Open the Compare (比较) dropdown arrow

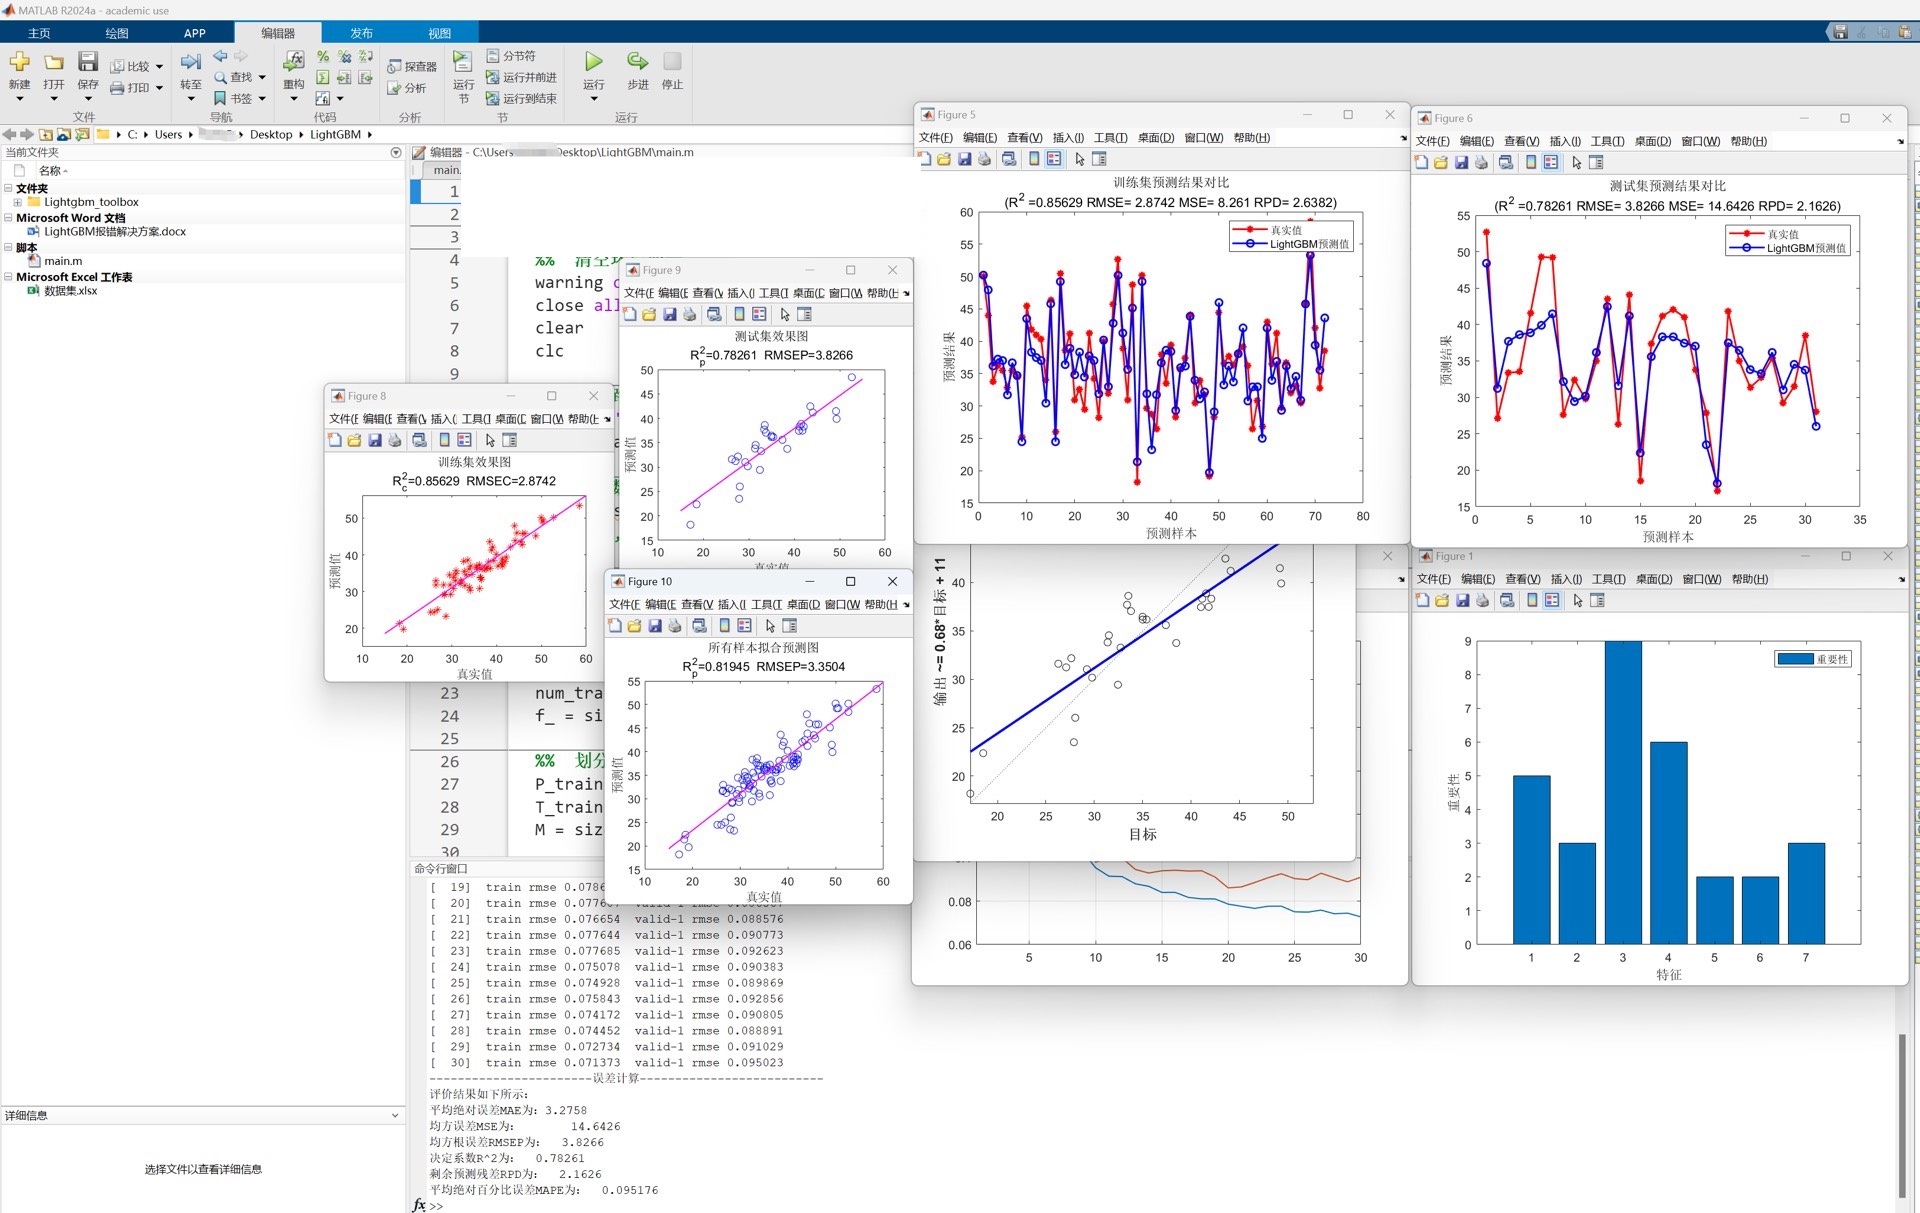click(159, 67)
